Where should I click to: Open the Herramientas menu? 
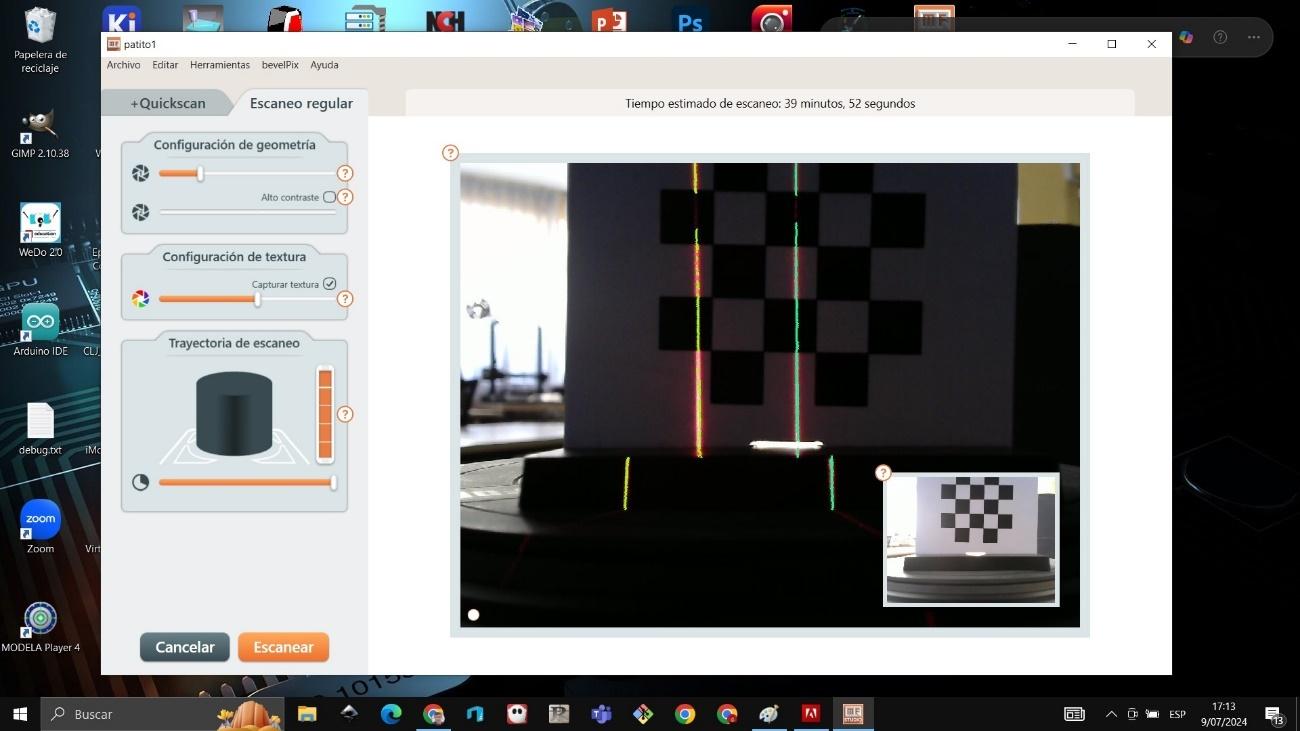click(220, 65)
